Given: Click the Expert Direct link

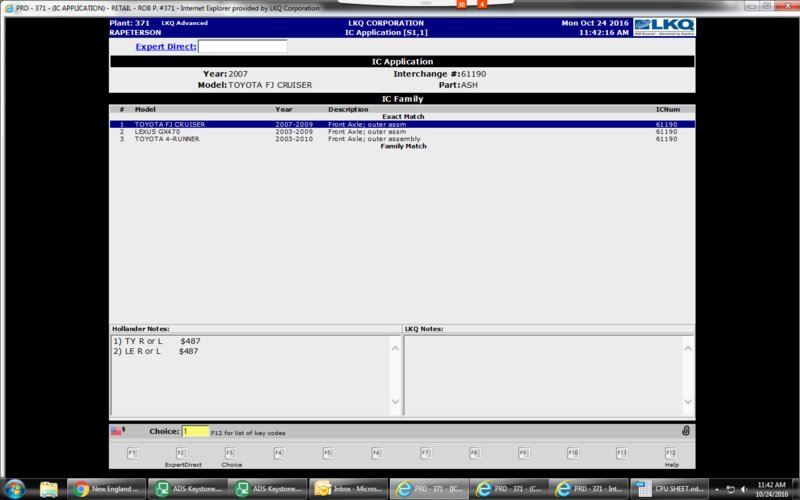Looking at the screenshot, I should (x=166, y=46).
